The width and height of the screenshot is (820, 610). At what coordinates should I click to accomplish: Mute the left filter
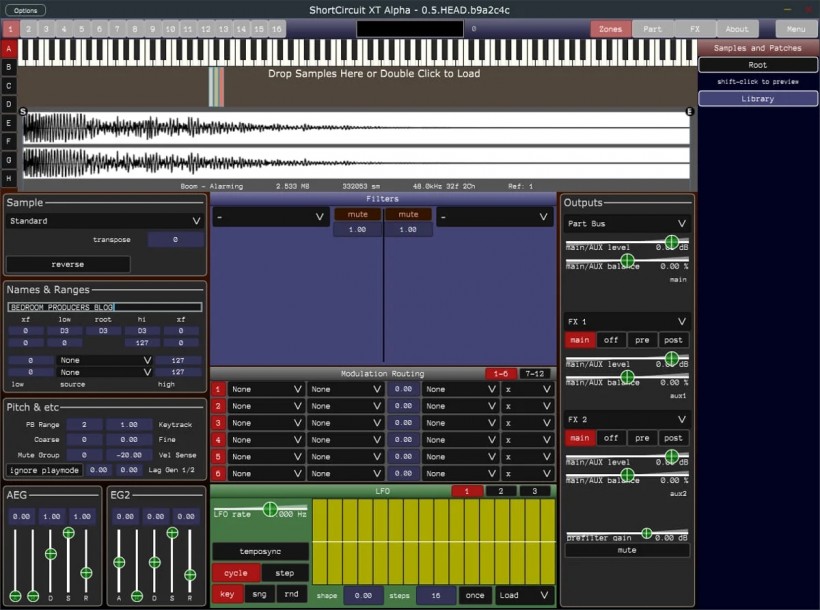point(357,214)
